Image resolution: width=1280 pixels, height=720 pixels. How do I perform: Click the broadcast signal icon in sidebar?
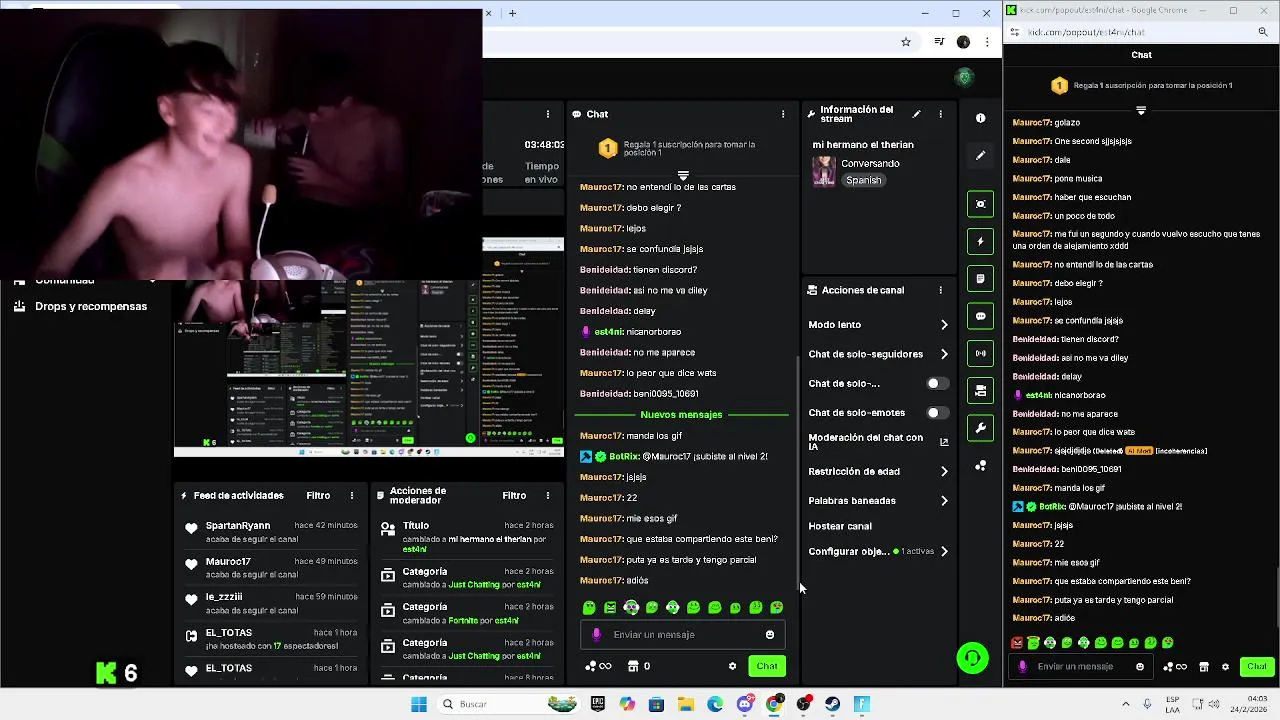click(980, 353)
